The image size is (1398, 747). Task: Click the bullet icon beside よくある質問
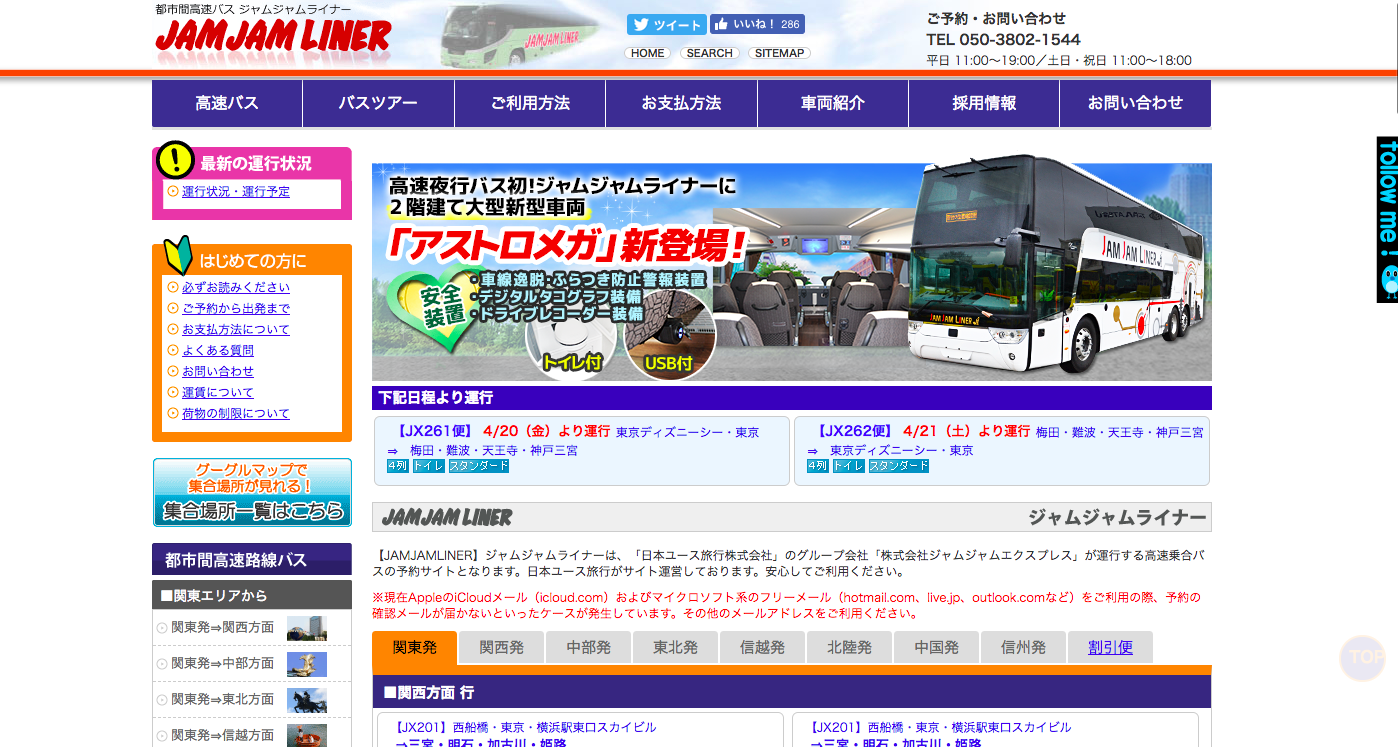coord(173,350)
